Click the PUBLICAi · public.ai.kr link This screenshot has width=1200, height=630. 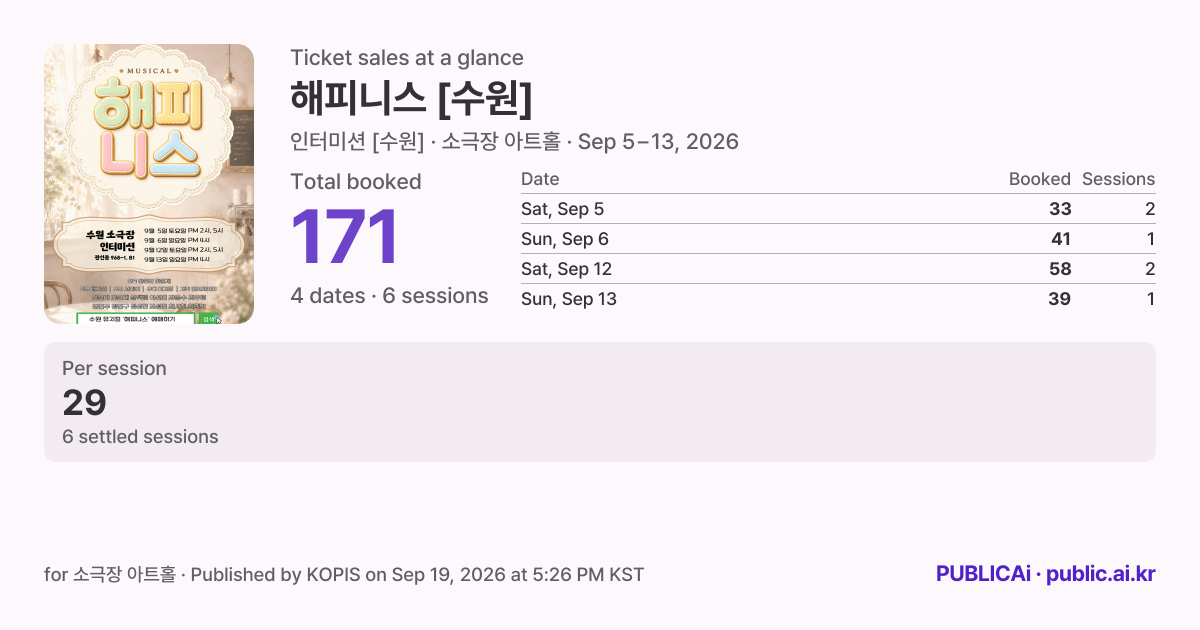click(1046, 574)
